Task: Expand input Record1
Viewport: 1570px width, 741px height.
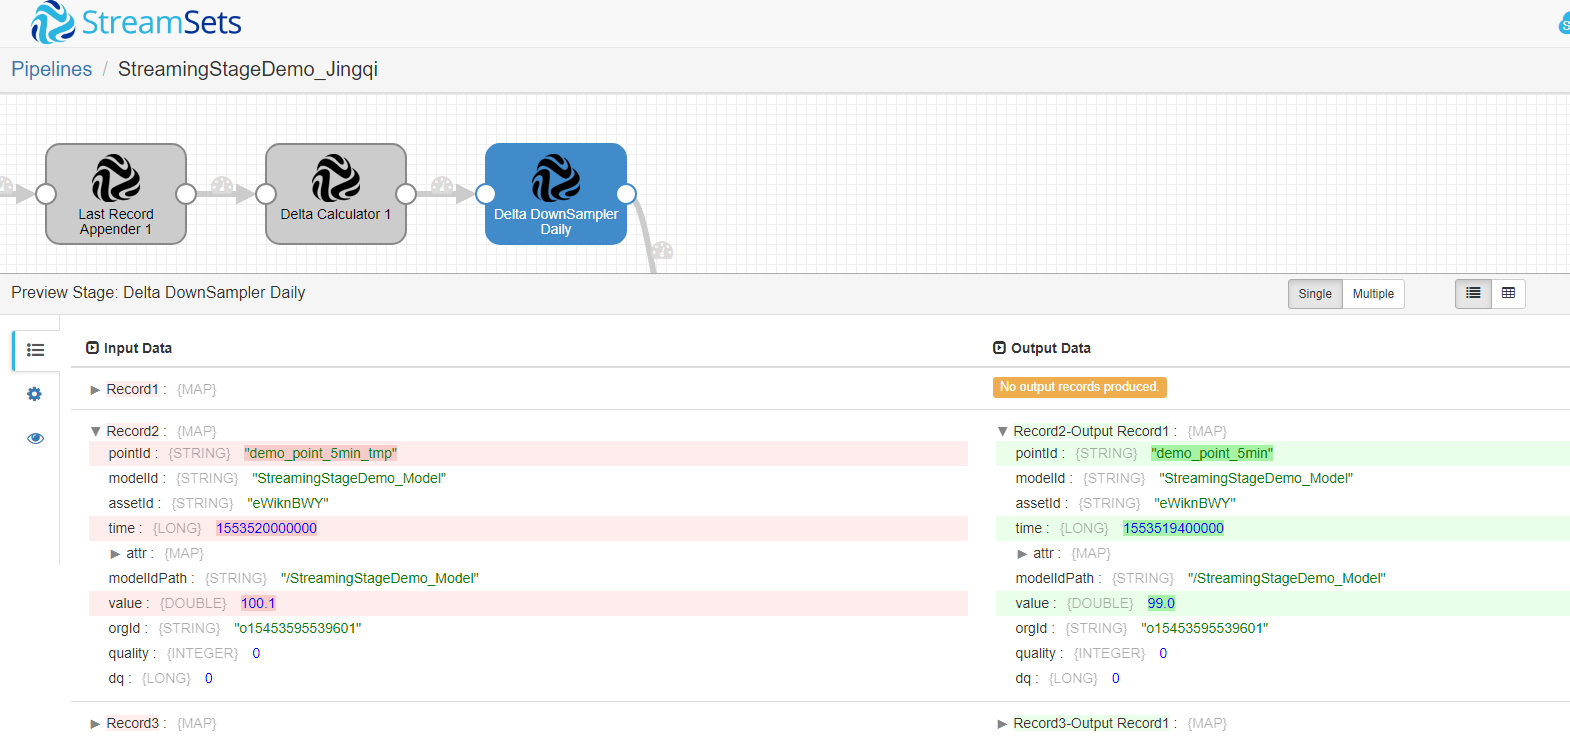Action: tap(96, 390)
